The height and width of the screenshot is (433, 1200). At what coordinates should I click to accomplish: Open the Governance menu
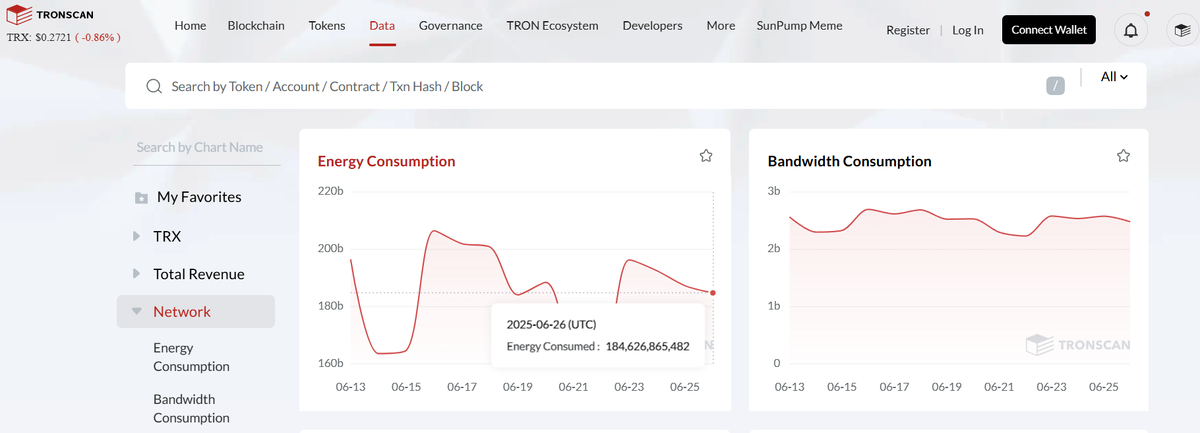[450, 26]
